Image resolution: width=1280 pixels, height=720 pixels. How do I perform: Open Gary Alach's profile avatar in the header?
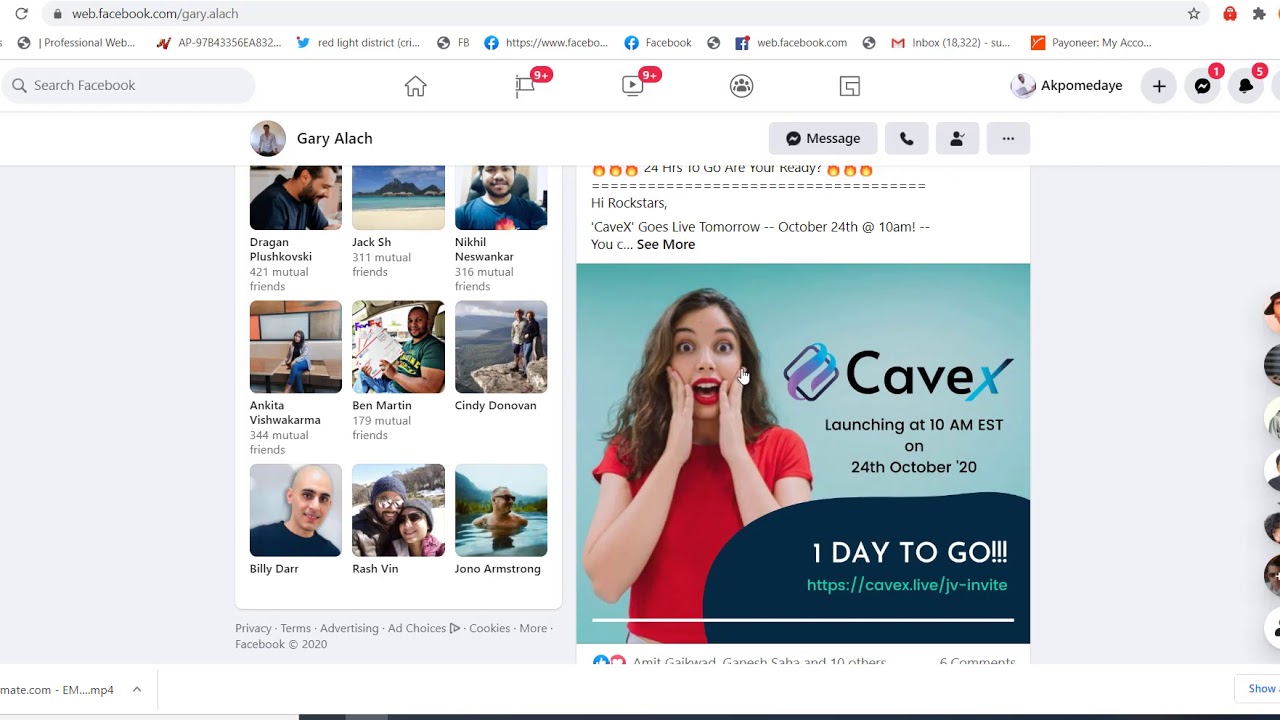tap(268, 139)
